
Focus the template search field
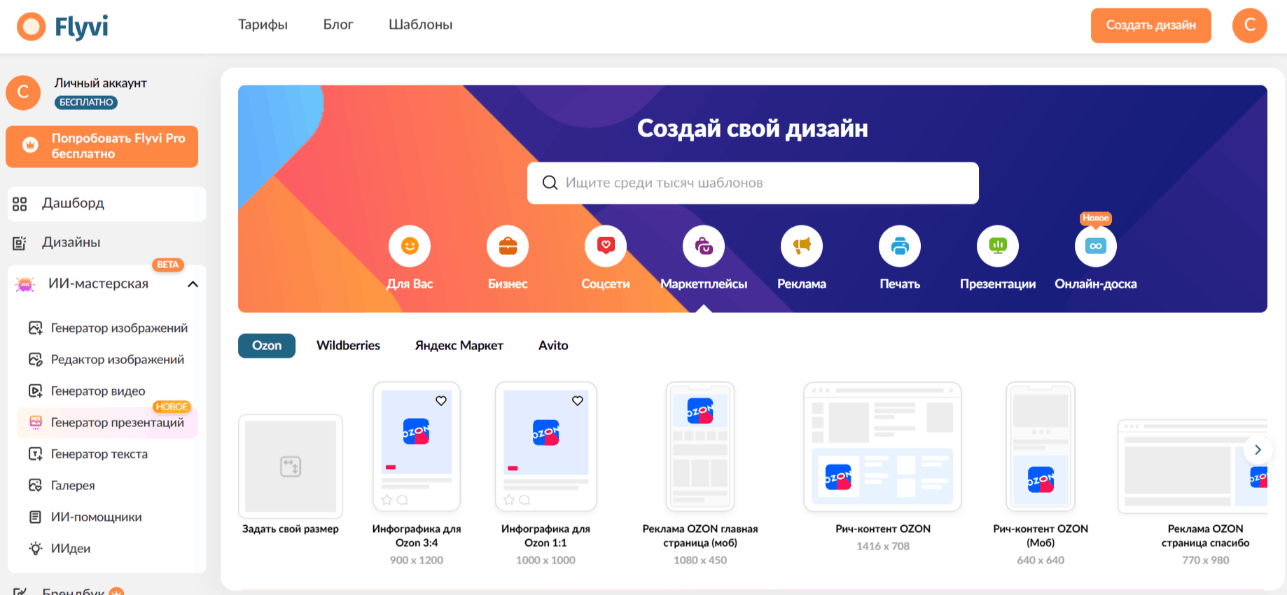[753, 183]
